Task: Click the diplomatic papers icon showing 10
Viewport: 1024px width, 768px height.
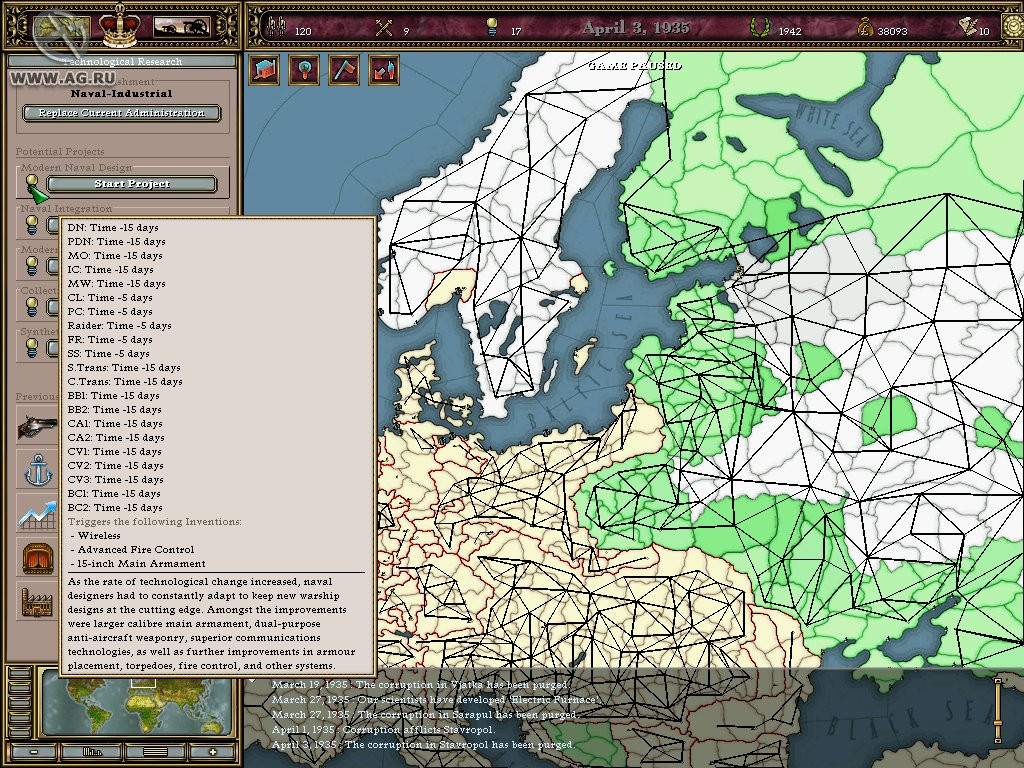Action: [967, 26]
